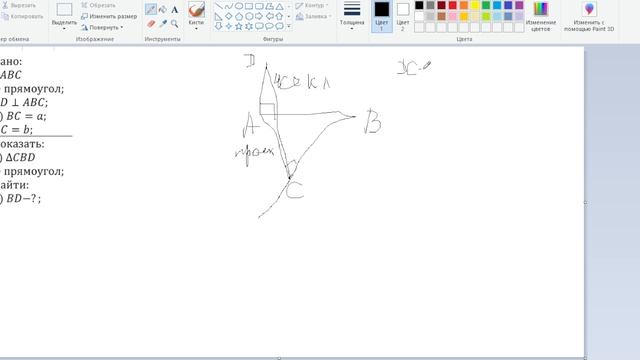Pick the gray color swatch in top row
The height and width of the screenshot is (360, 640).
430,5
